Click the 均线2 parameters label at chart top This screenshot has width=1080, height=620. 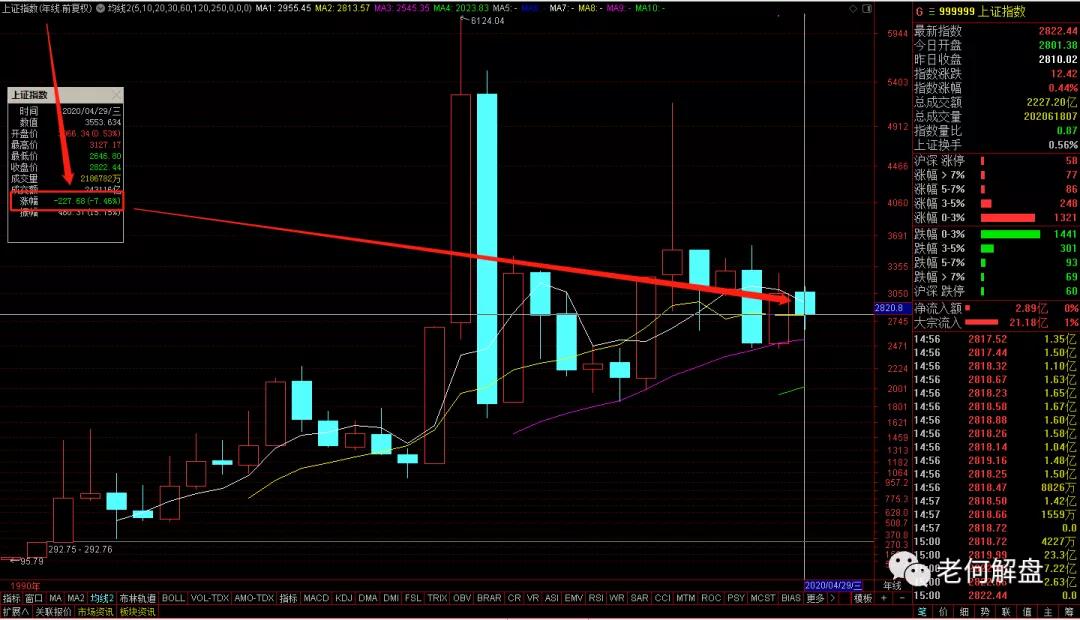180,8
